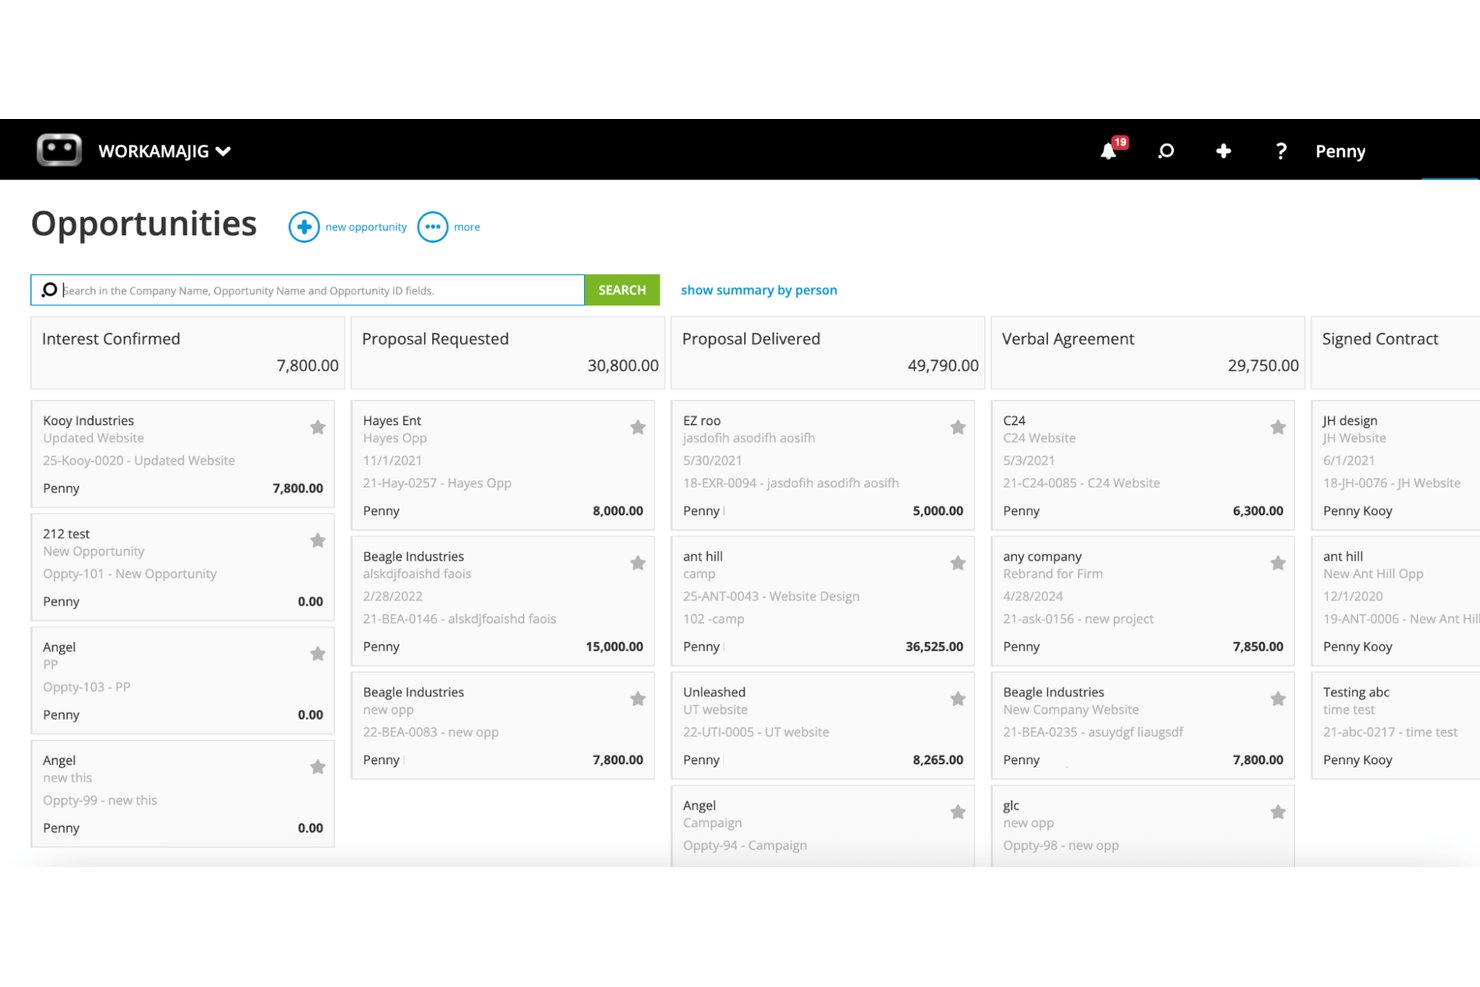
Task: Open the JH design opportunity card
Action: click(x=1396, y=465)
